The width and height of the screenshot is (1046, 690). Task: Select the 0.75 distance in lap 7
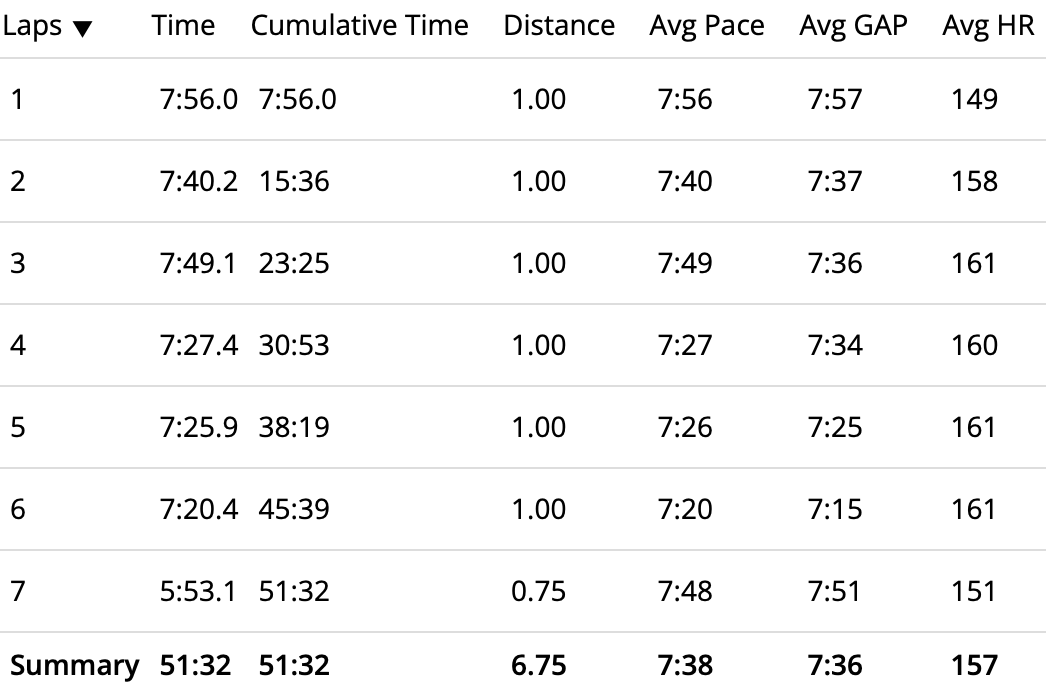(538, 591)
